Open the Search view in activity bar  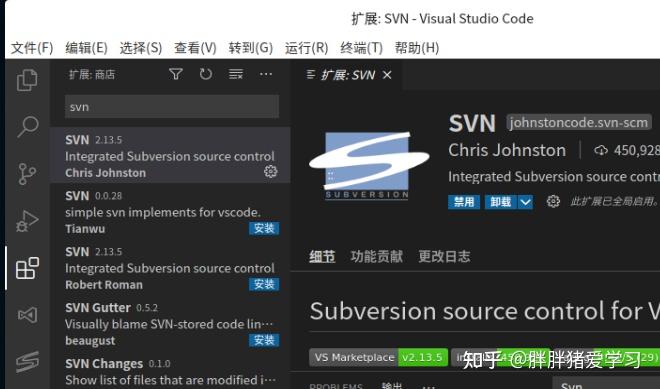[27, 126]
